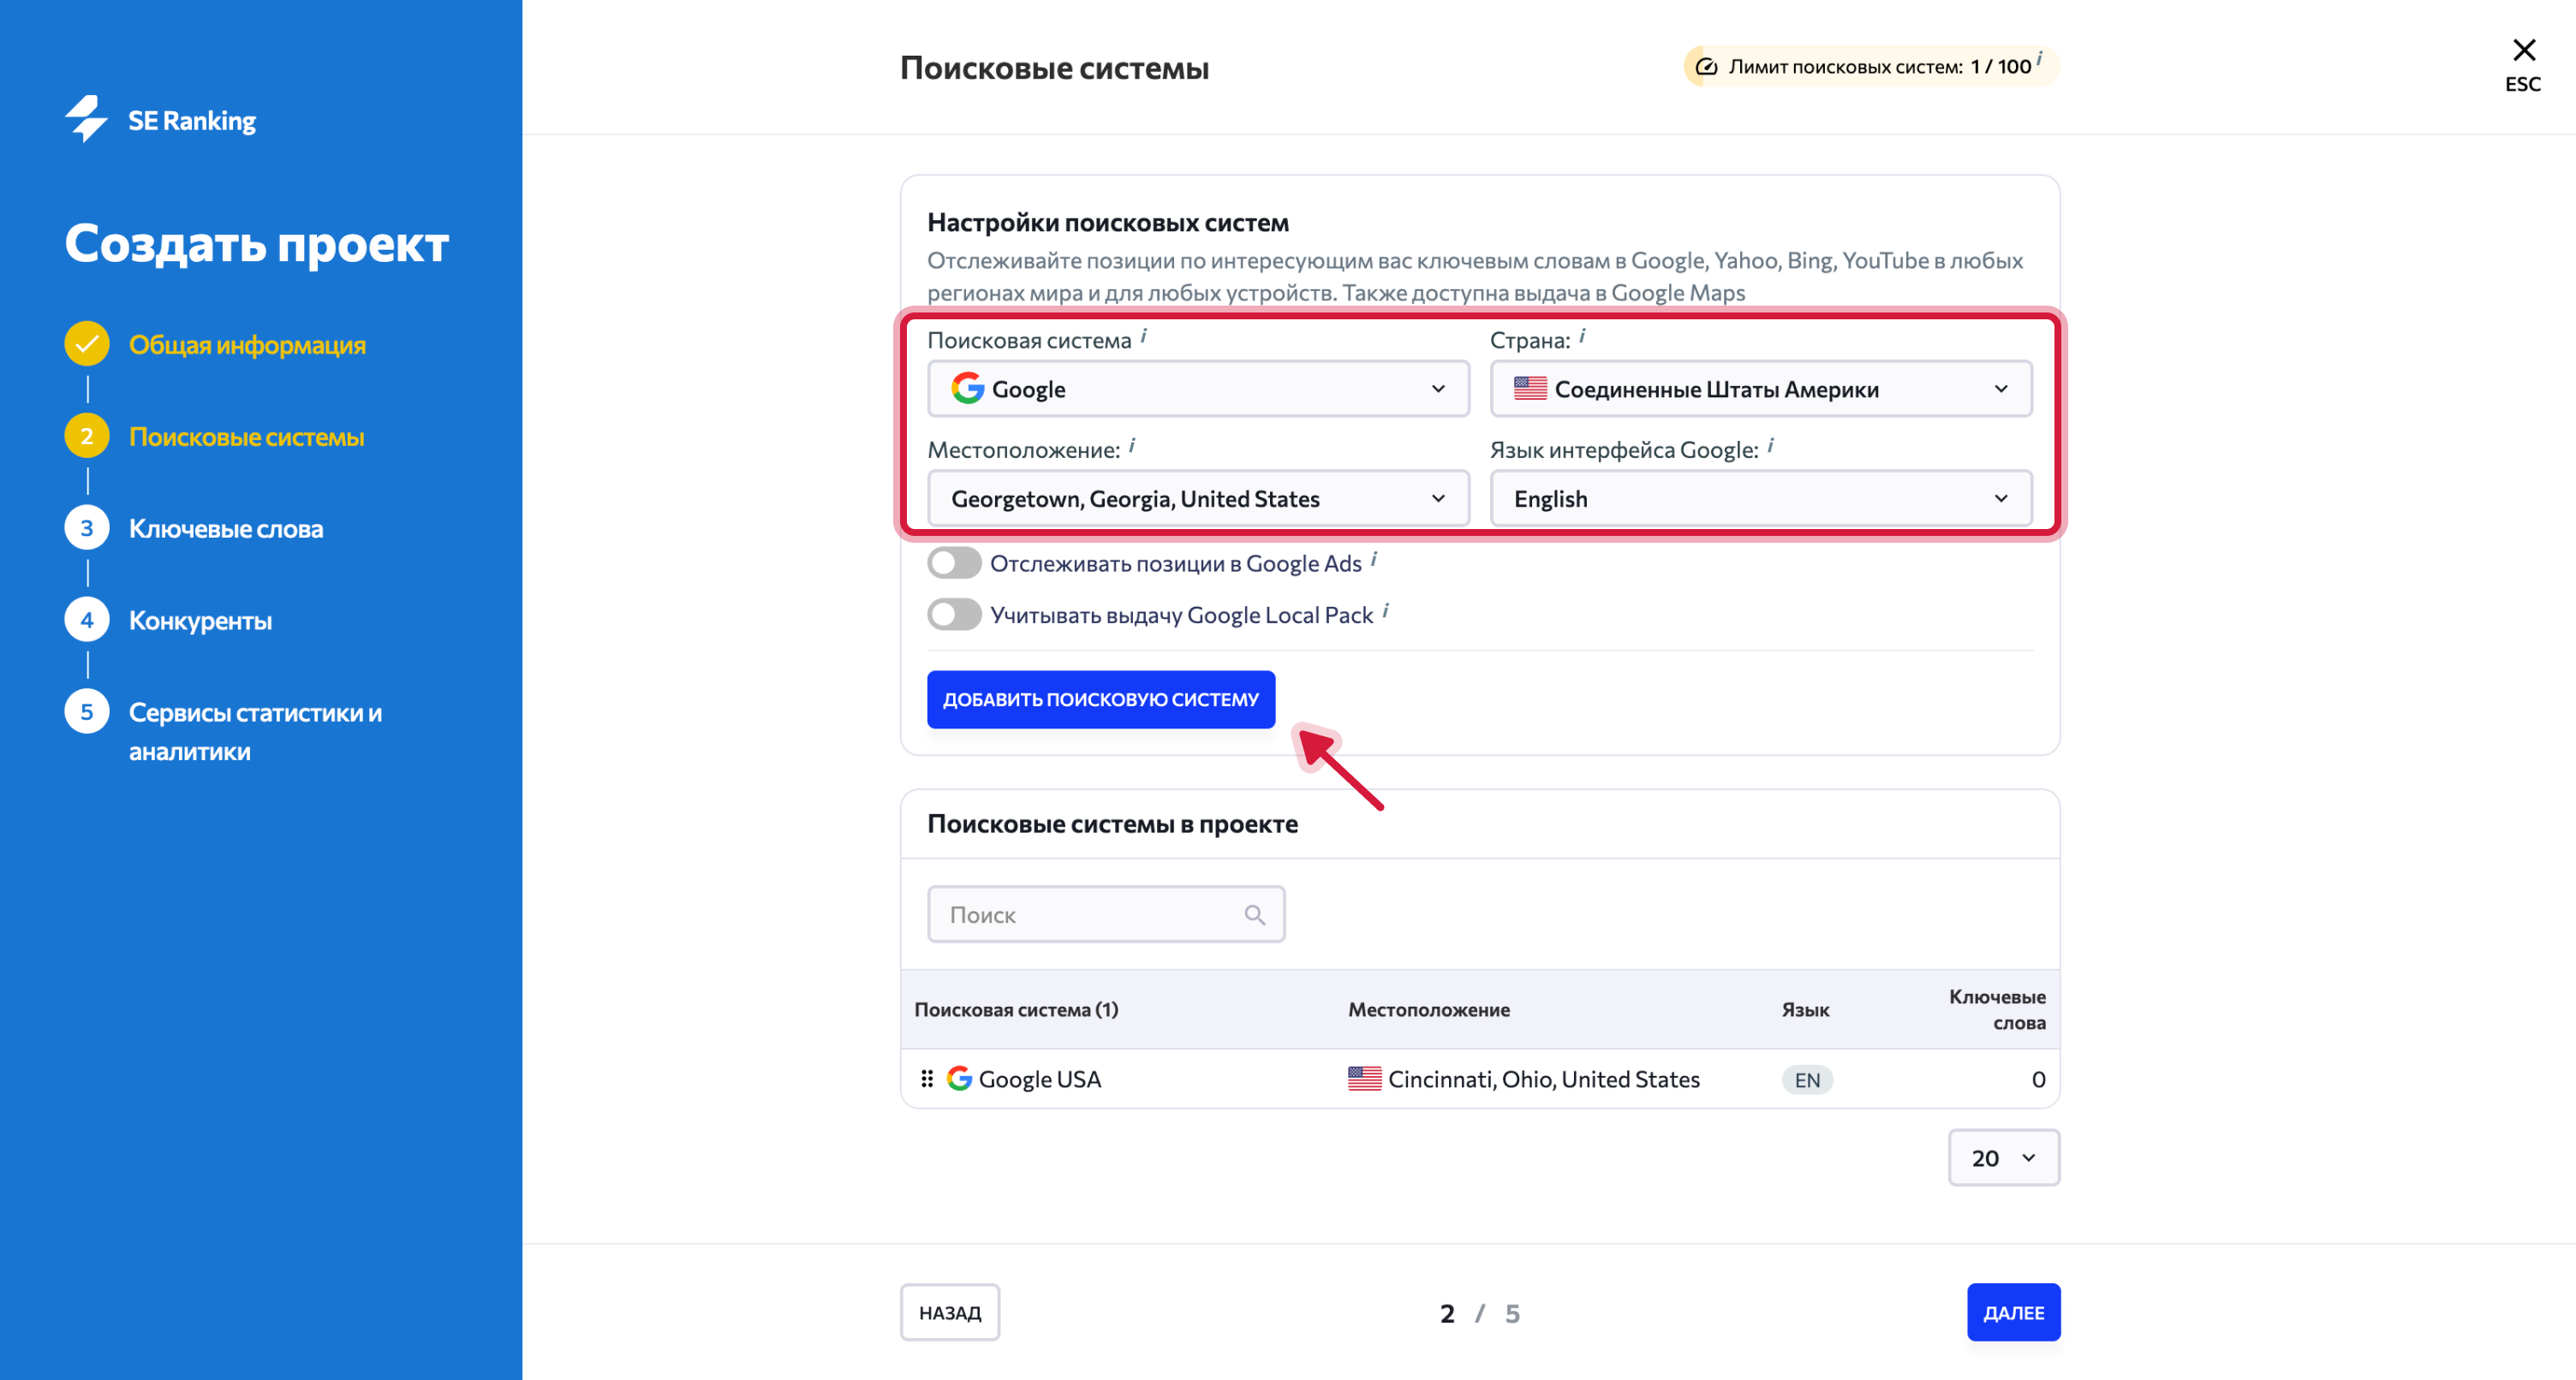Click info icon beside Местоположение label

(x=1132, y=446)
